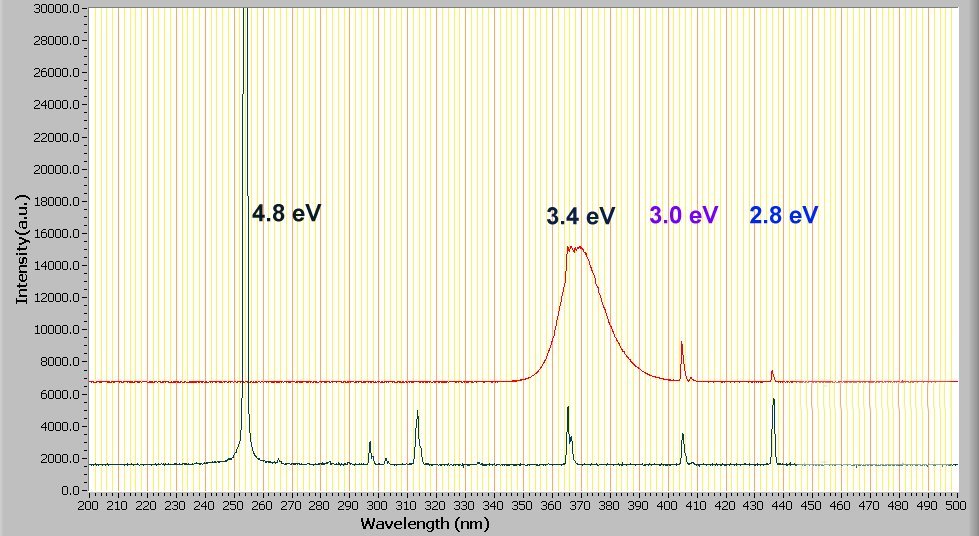Click the dark curve's peak near 405 nm
Viewport: 979px width, 536px height.
coord(683,435)
